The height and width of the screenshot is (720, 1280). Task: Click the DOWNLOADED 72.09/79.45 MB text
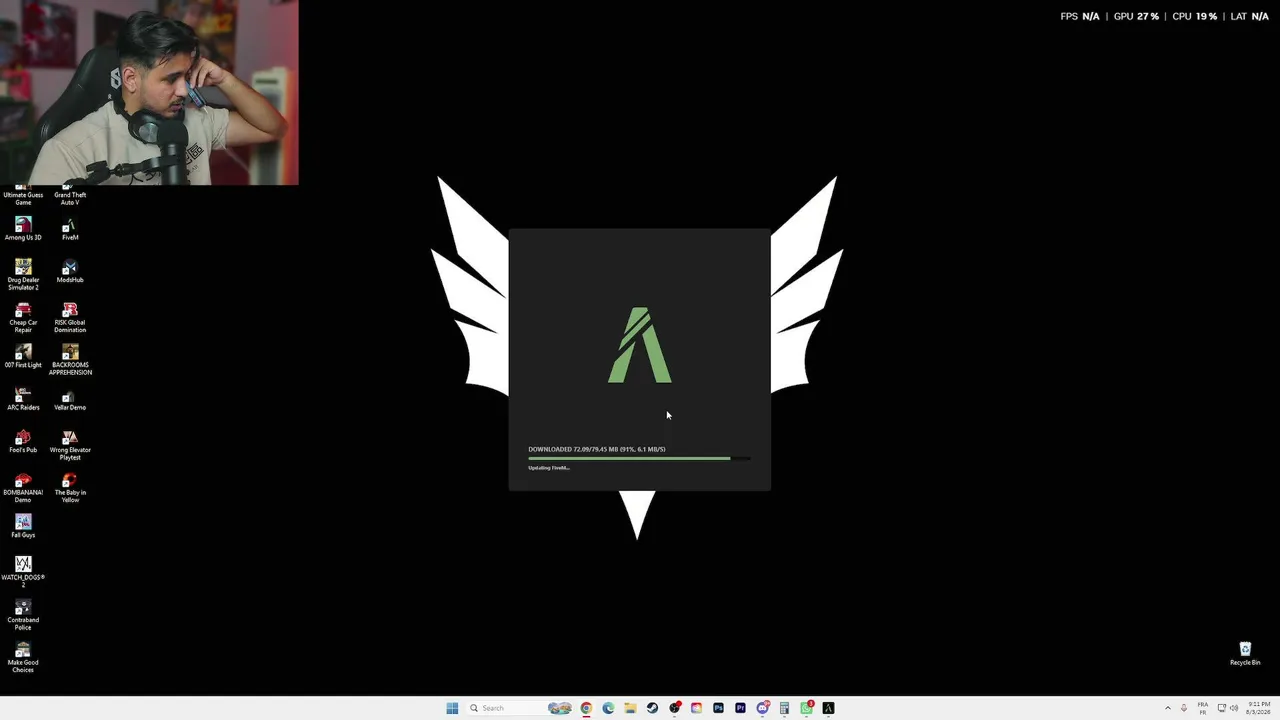tap(597, 449)
